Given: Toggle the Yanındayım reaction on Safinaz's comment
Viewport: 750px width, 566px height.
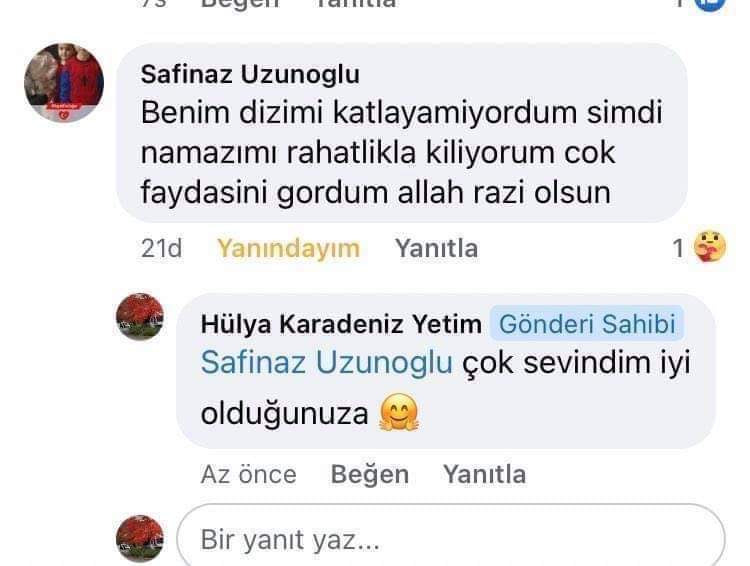Looking at the screenshot, I should [x=288, y=248].
